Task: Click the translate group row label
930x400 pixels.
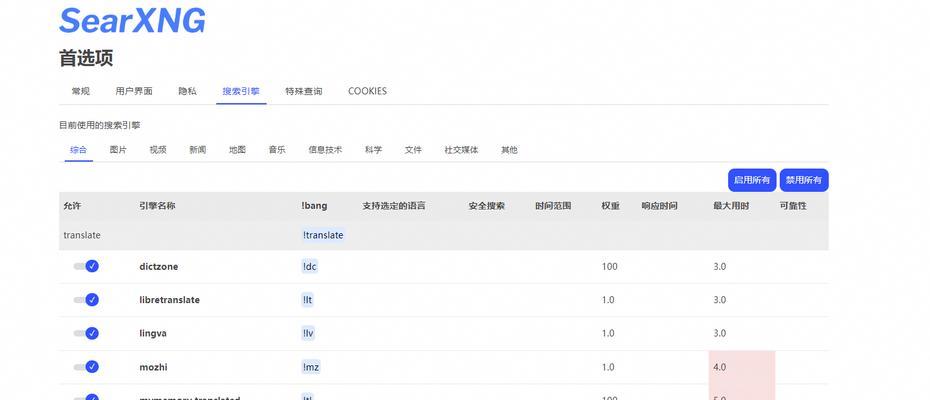Action: click(x=82, y=235)
